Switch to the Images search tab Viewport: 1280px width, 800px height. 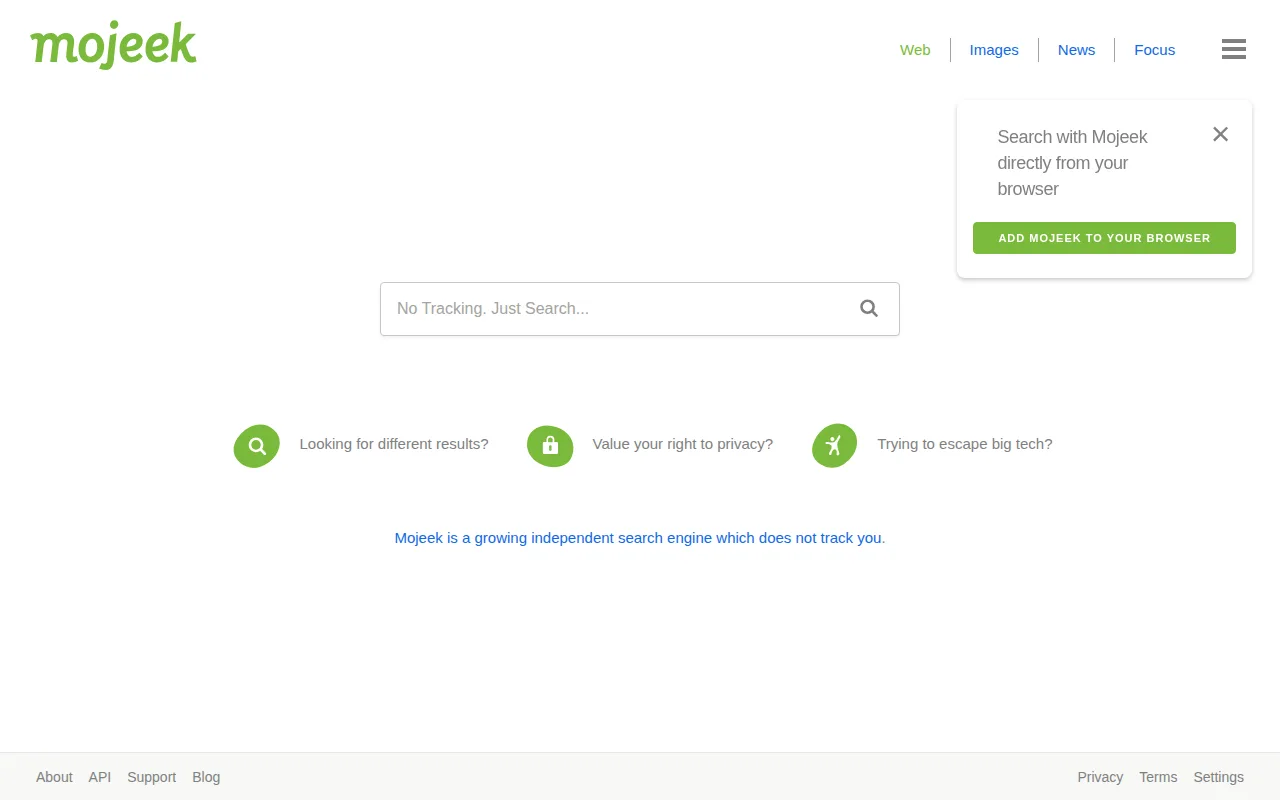pyautogui.click(x=994, y=50)
